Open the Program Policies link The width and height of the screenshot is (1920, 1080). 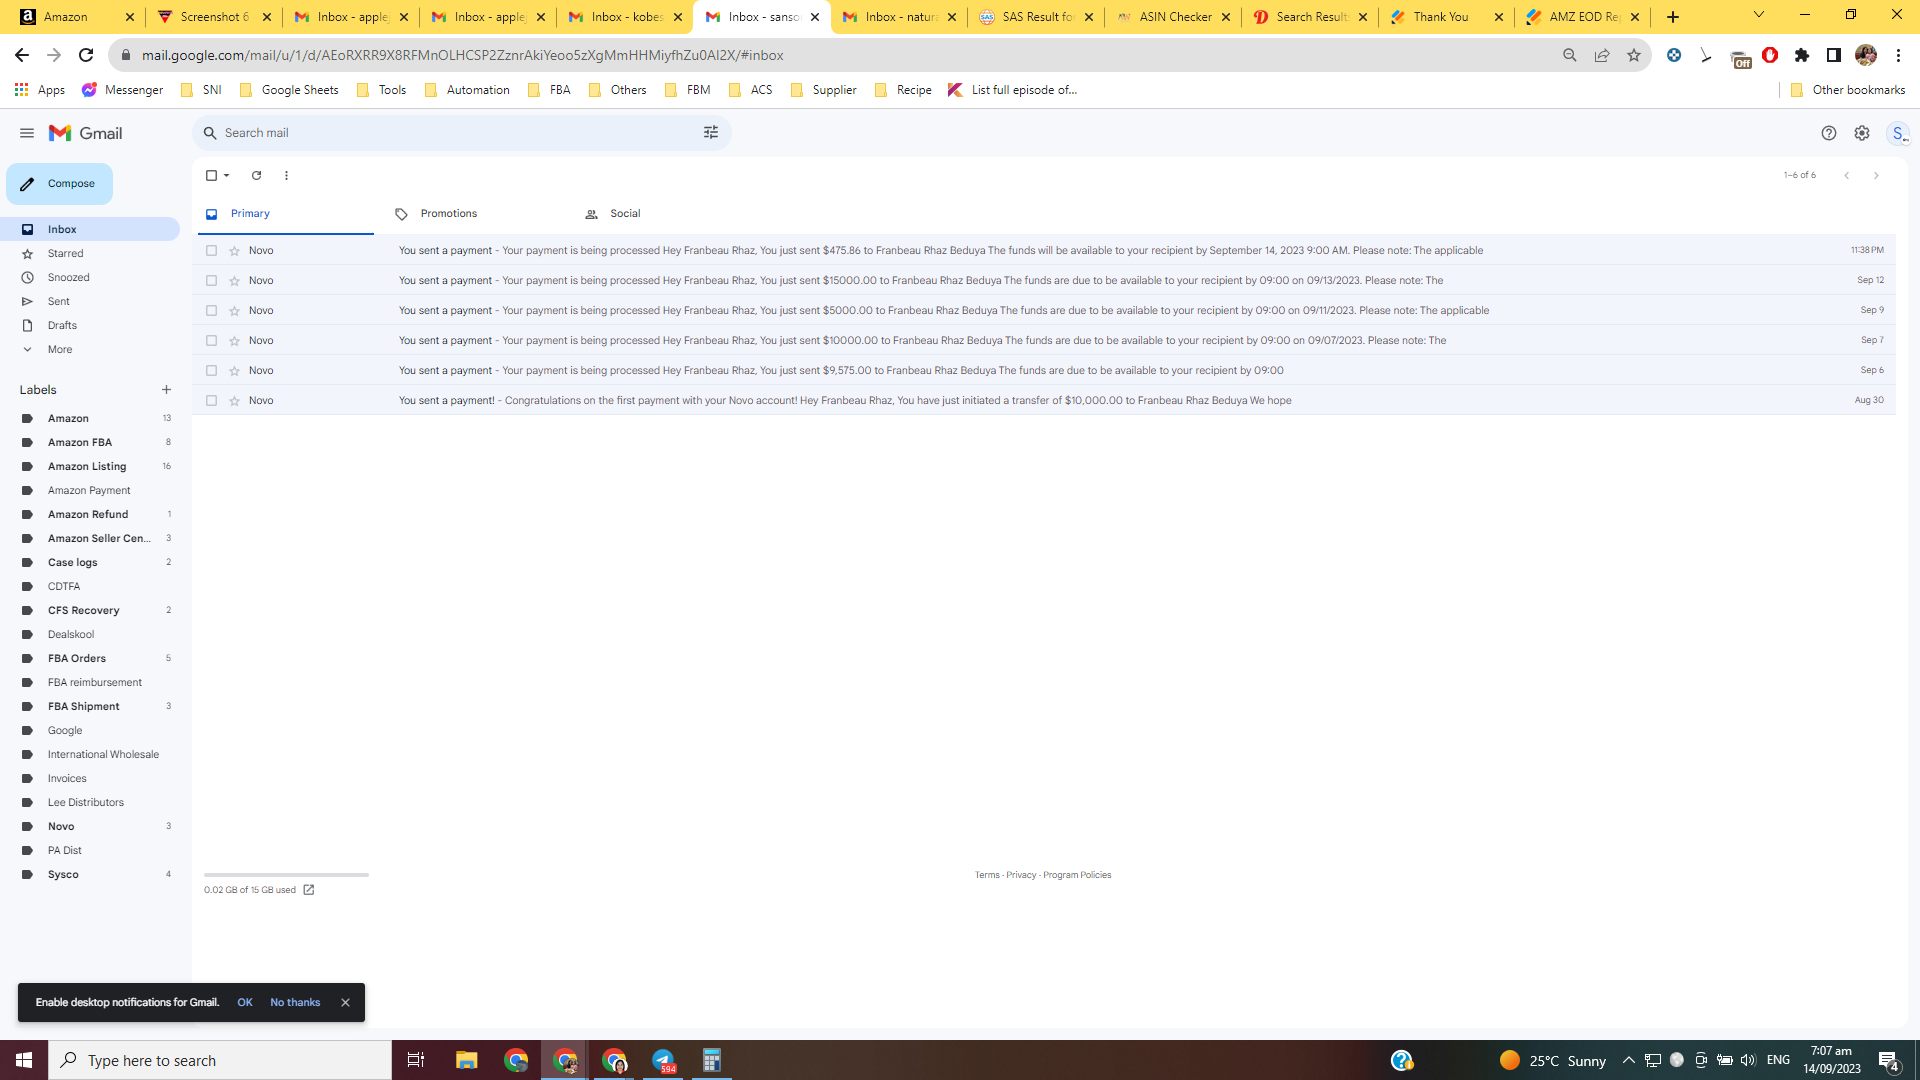click(x=1077, y=875)
